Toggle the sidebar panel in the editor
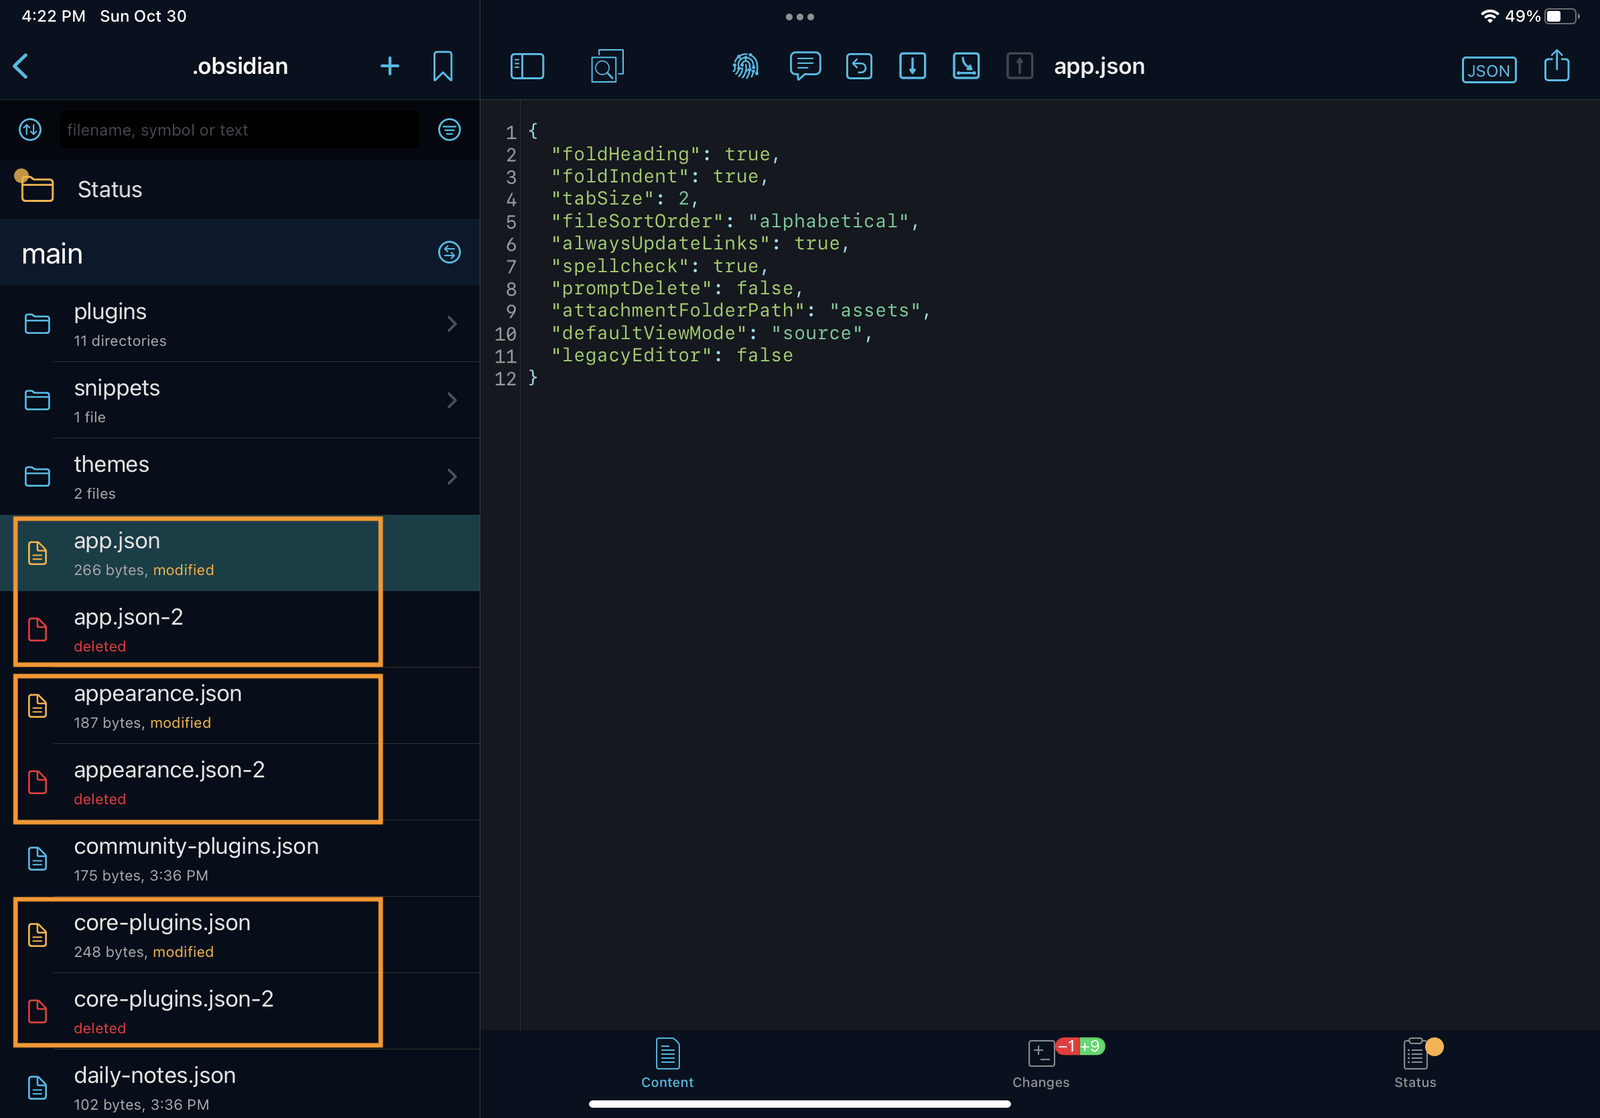 click(527, 66)
